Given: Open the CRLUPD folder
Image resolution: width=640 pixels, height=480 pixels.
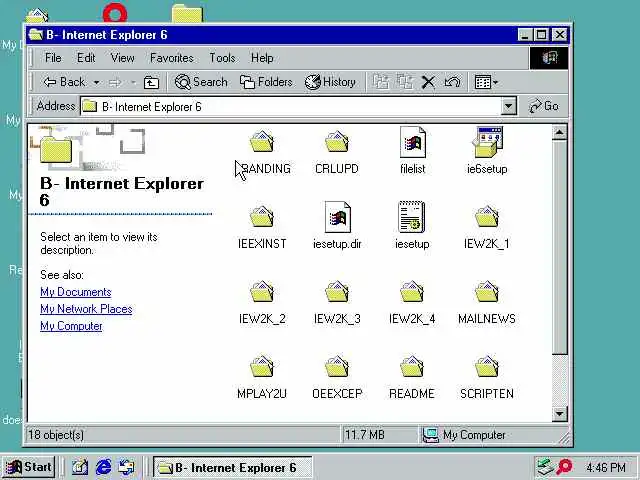Looking at the screenshot, I should (x=337, y=142).
